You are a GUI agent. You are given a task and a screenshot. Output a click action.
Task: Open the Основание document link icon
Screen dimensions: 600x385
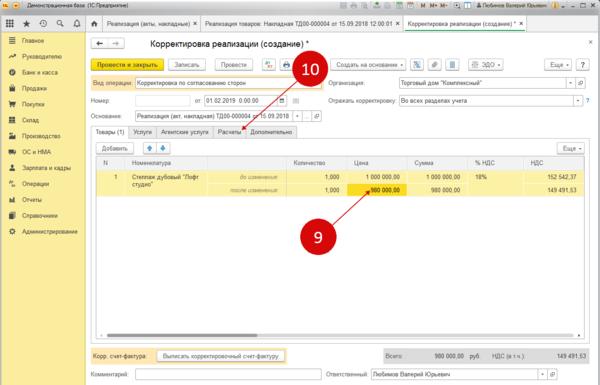tap(316, 116)
